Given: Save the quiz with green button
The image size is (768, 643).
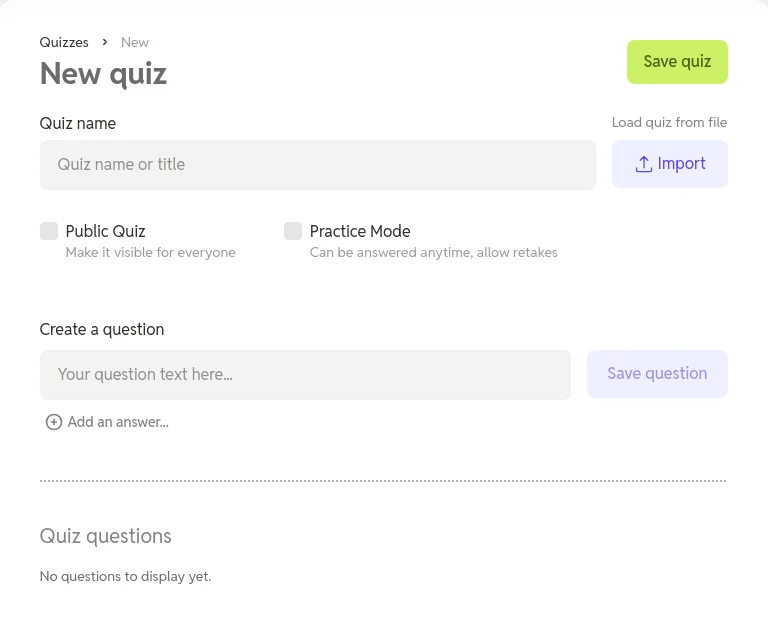Looking at the screenshot, I should 677,62.
